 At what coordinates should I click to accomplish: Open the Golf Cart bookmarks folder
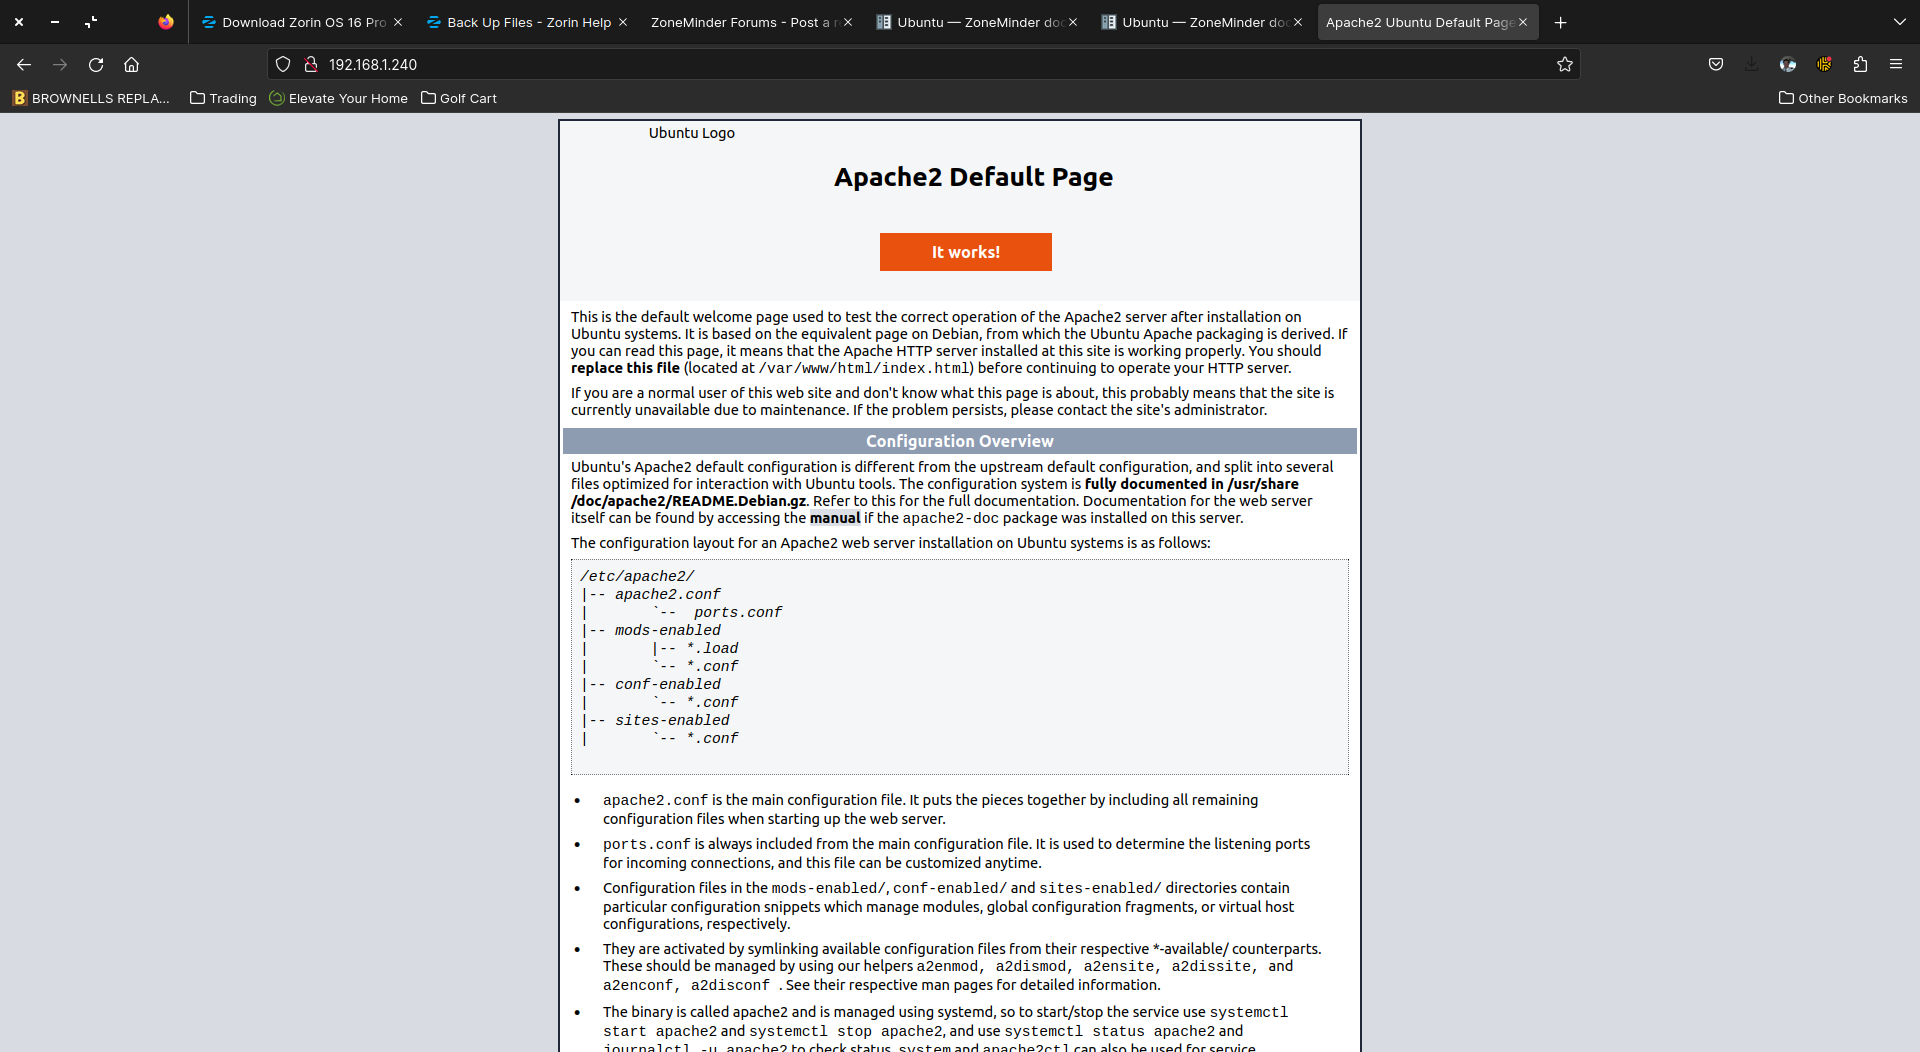pyautogui.click(x=459, y=98)
